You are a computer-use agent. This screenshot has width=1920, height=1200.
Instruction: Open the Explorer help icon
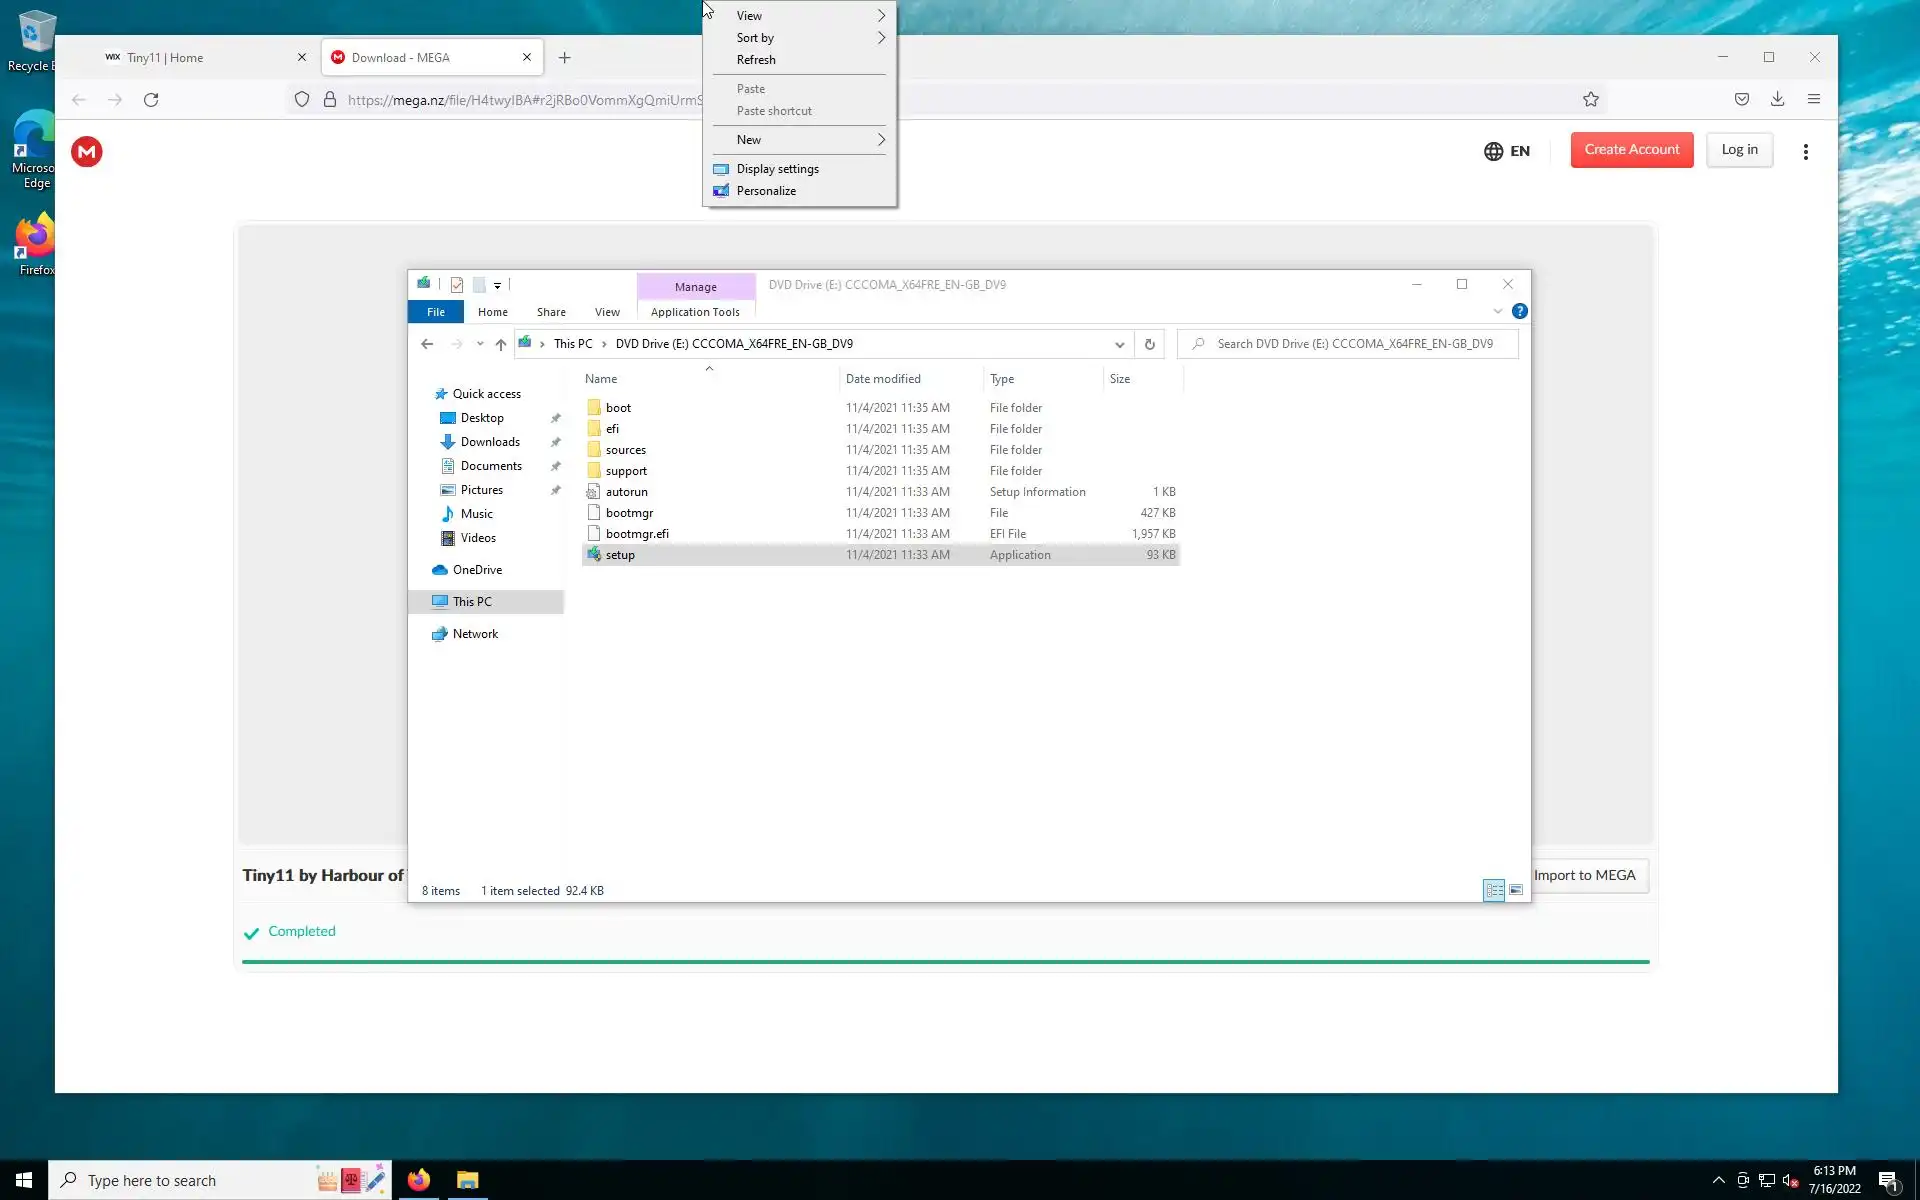[x=1519, y=311]
